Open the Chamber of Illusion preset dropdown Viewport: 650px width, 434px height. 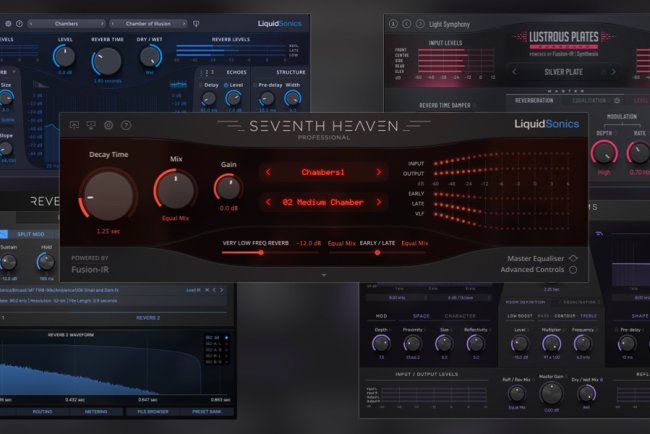coord(148,24)
